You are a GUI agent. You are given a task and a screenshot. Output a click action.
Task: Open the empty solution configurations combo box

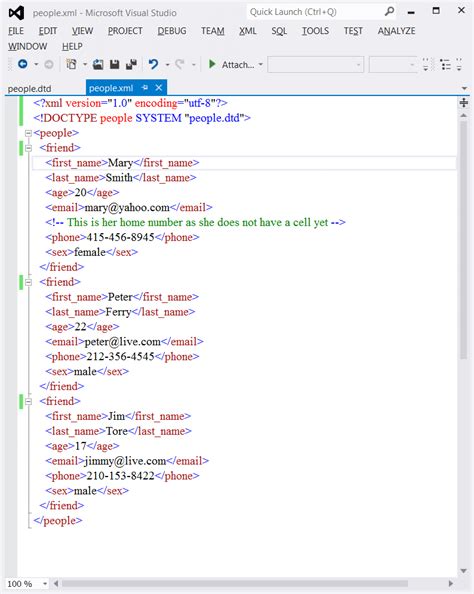coord(316,65)
